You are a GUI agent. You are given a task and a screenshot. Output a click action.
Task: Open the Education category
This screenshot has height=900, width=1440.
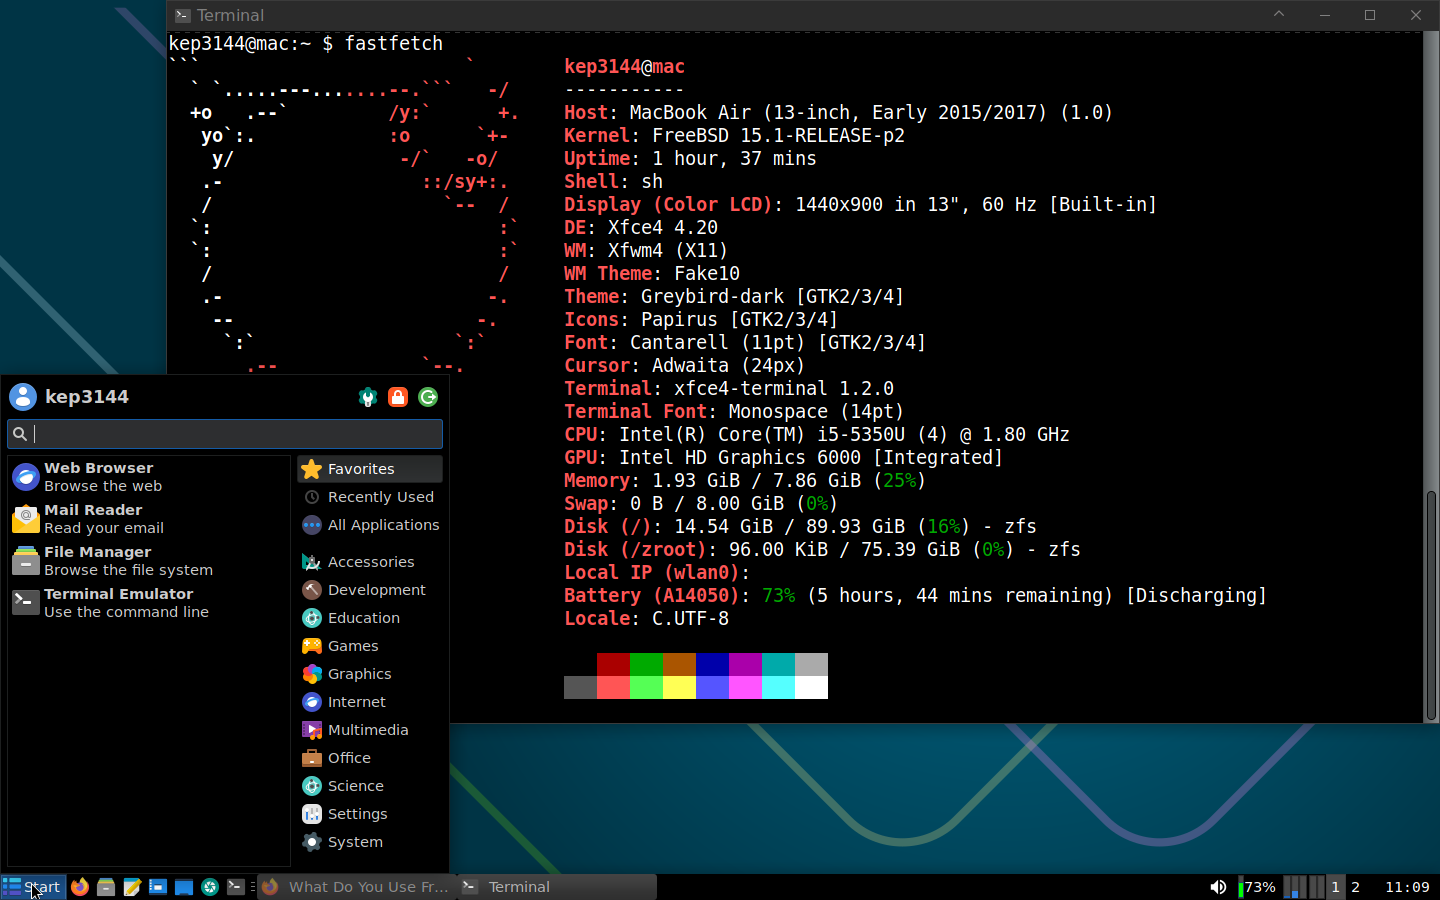pyautogui.click(x=370, y=618)
